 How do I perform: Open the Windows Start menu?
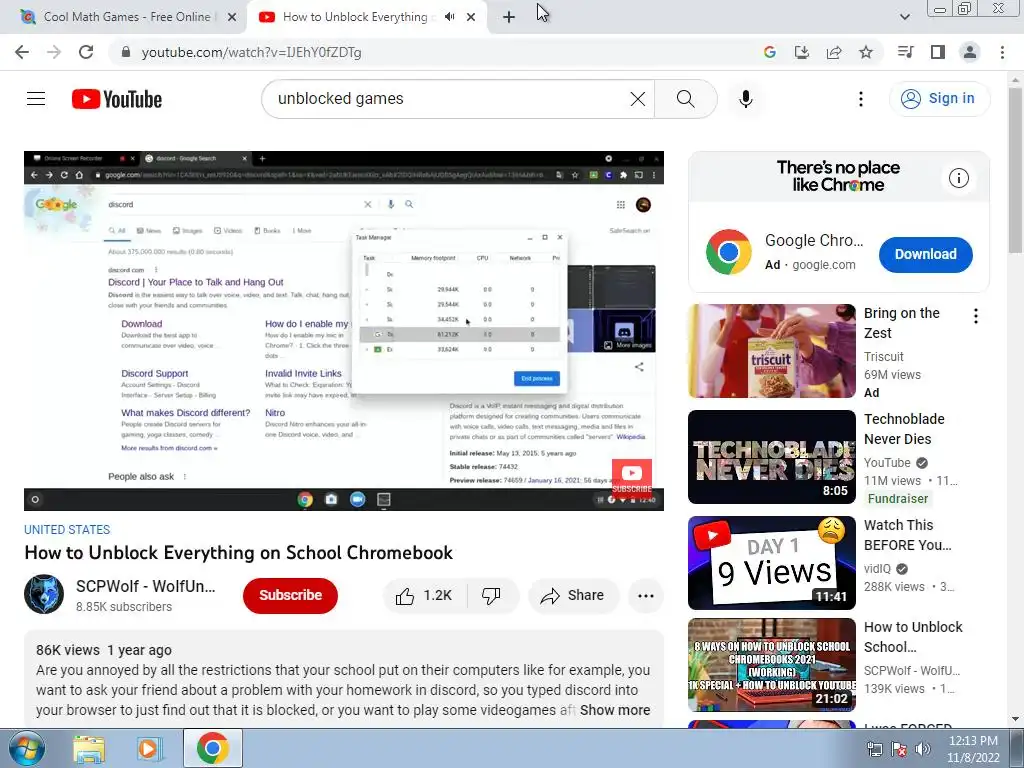[27, 748]
